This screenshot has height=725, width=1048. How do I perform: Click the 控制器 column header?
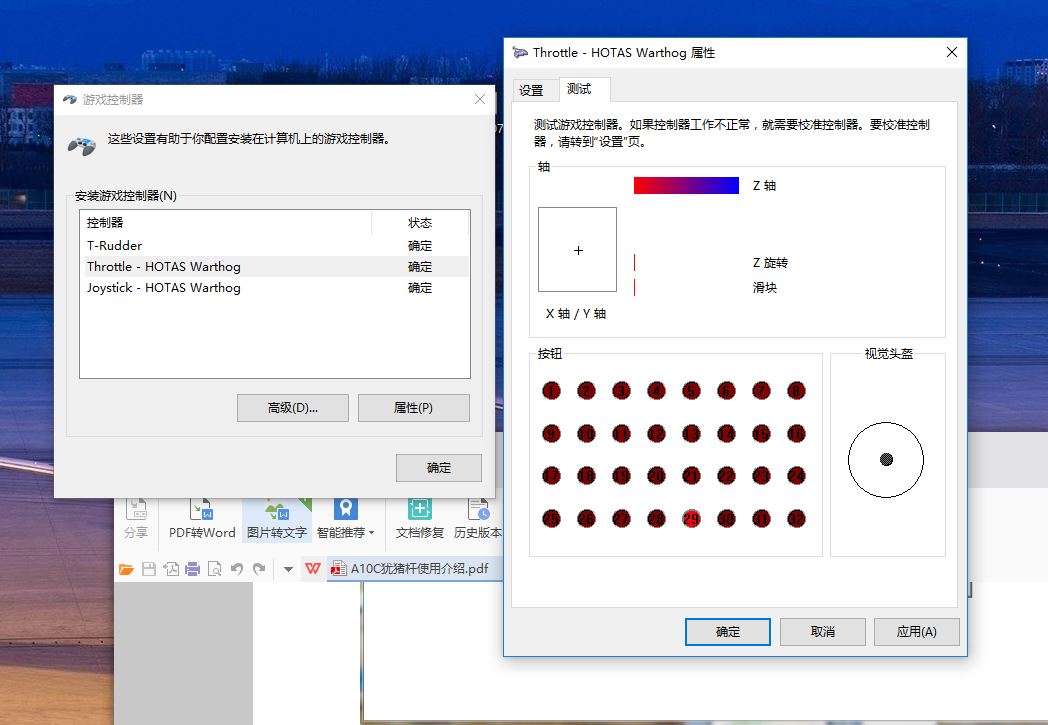(x=226, y=223)
